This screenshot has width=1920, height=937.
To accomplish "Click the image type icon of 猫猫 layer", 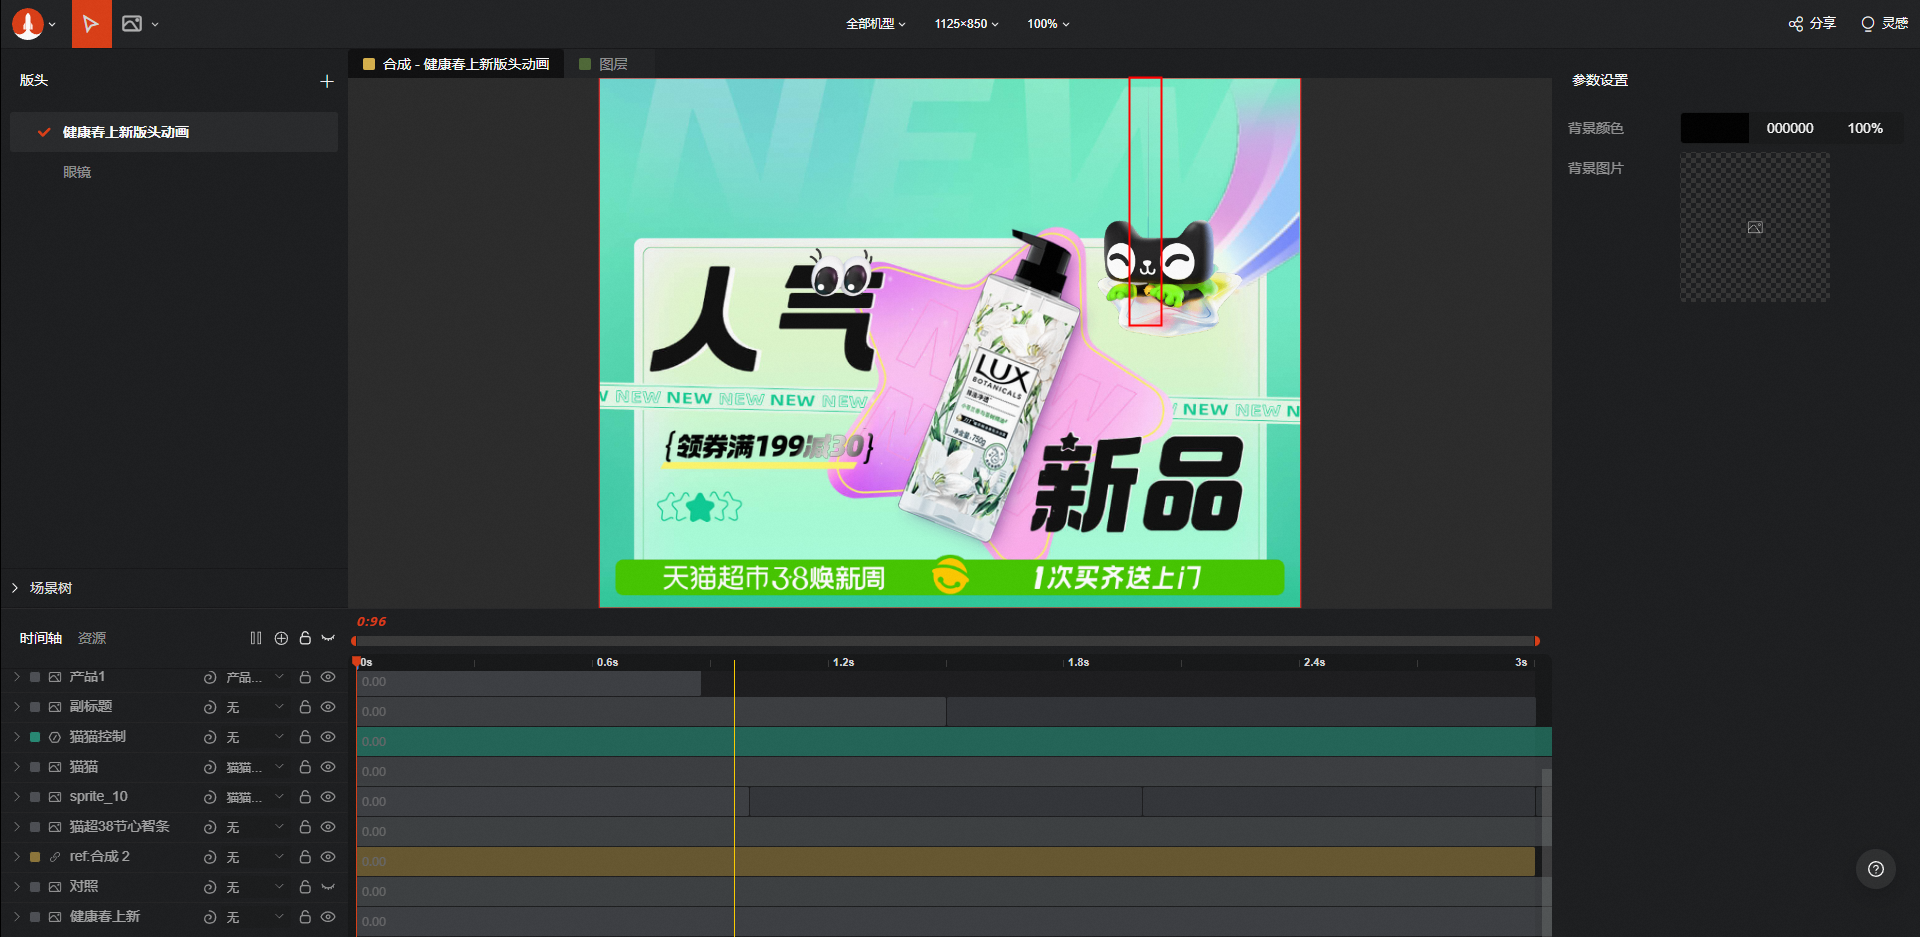I will (x=55, y=767).
